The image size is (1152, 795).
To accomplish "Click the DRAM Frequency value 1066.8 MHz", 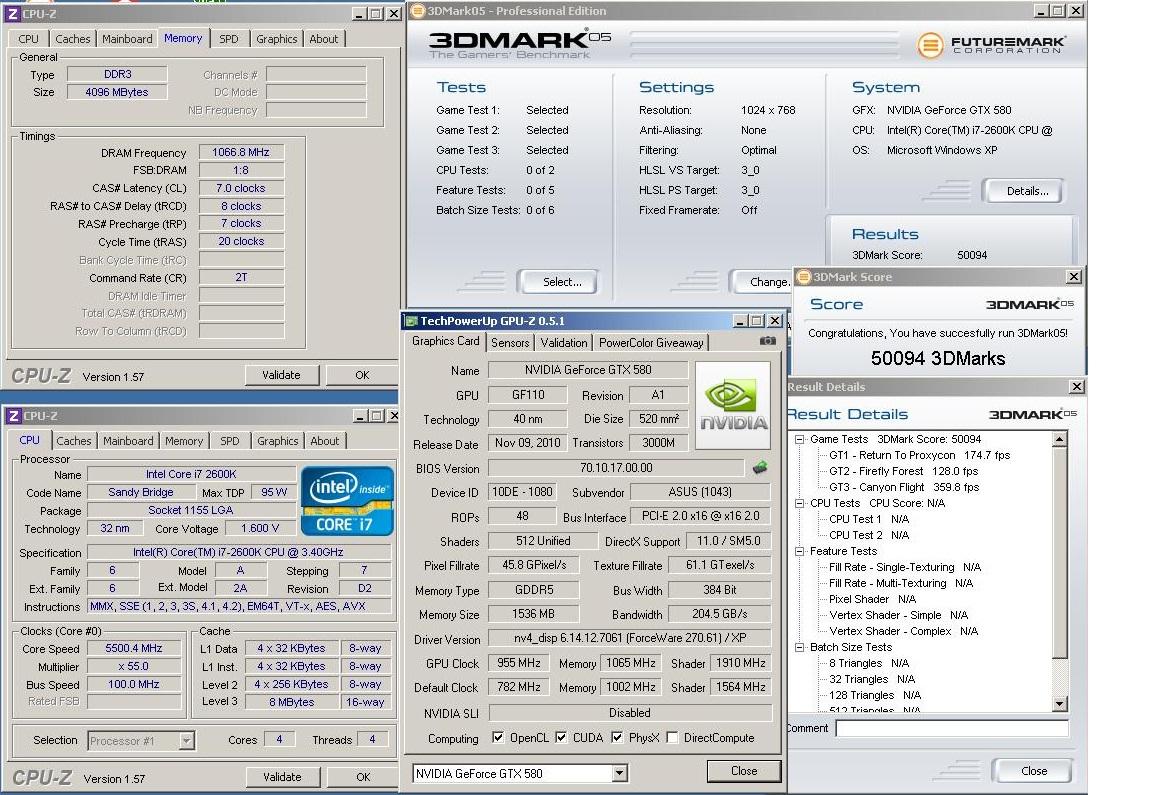I will (x=241, y=153).
